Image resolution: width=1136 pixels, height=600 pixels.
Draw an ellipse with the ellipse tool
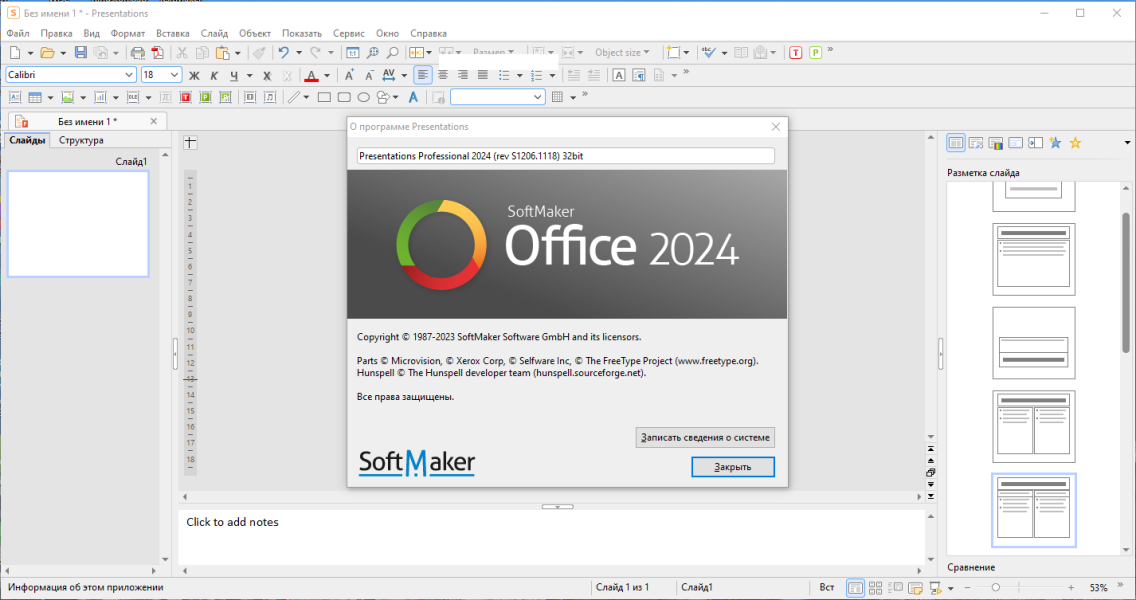364,97
